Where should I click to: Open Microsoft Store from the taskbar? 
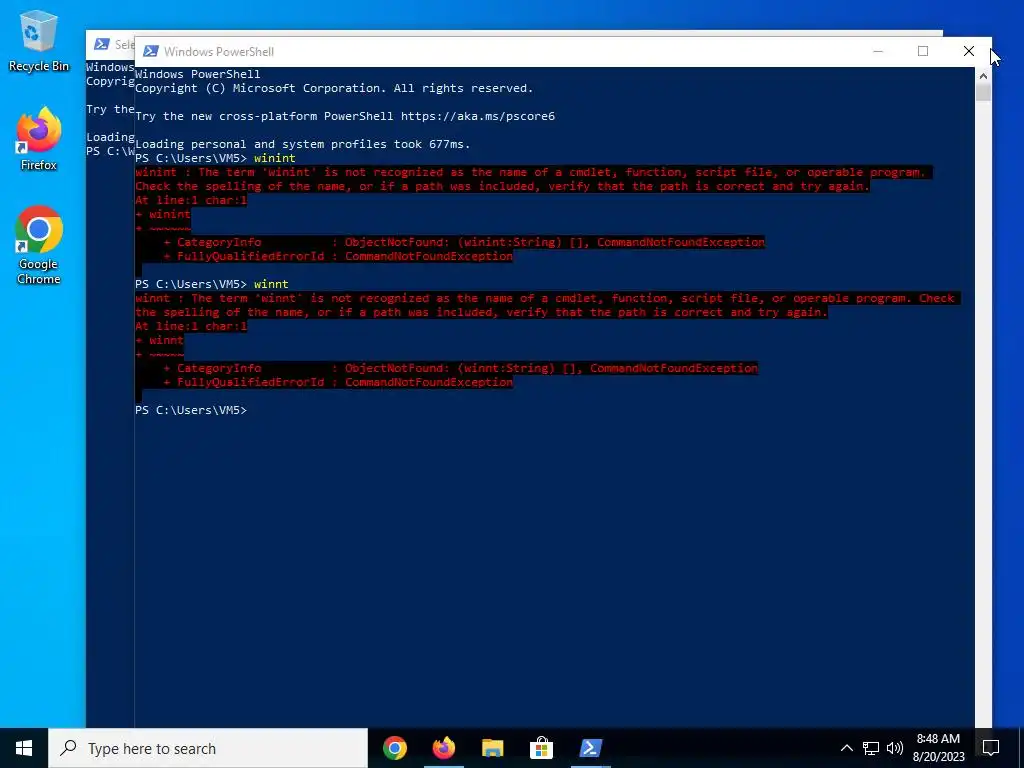click(541, 748)
